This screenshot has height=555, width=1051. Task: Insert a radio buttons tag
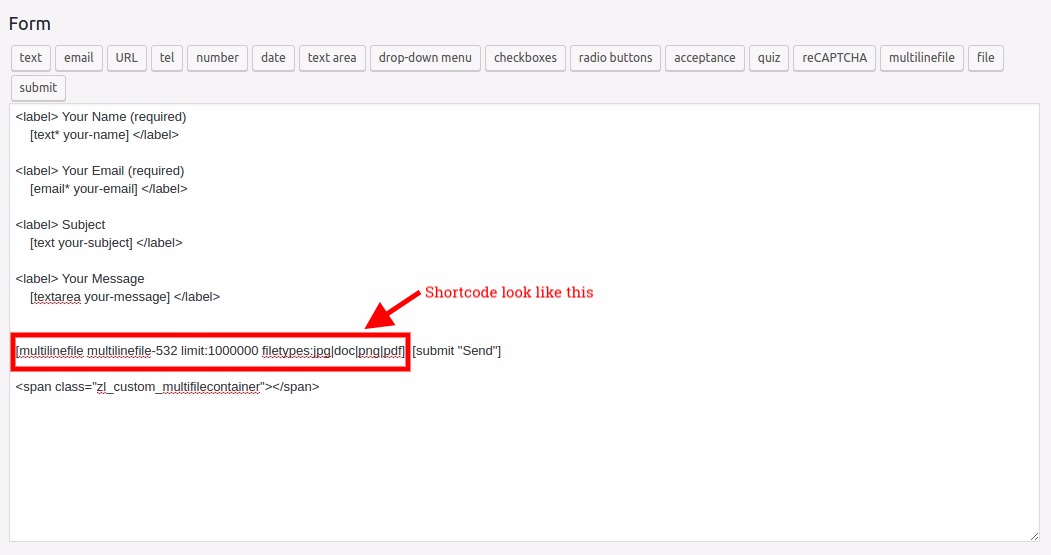pyautogui.click(x=615, y=58)
